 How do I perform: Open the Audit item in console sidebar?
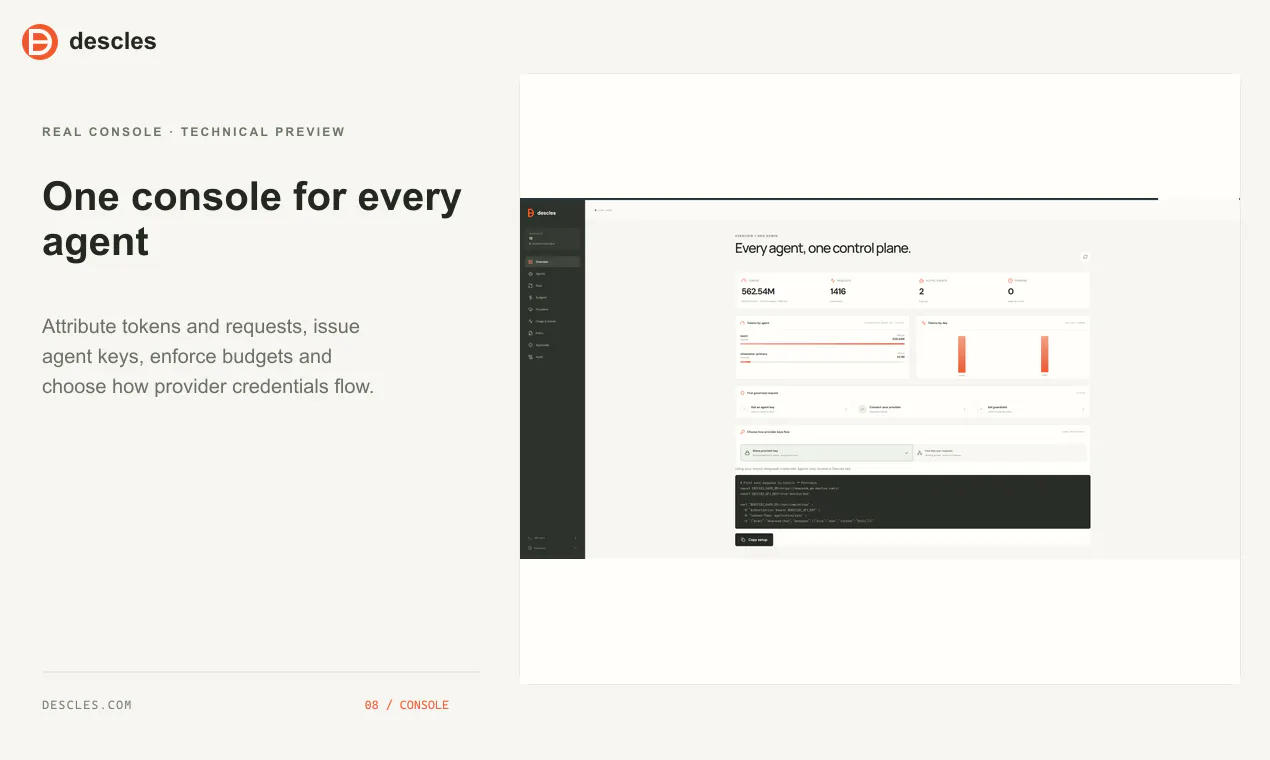[552, 357]
